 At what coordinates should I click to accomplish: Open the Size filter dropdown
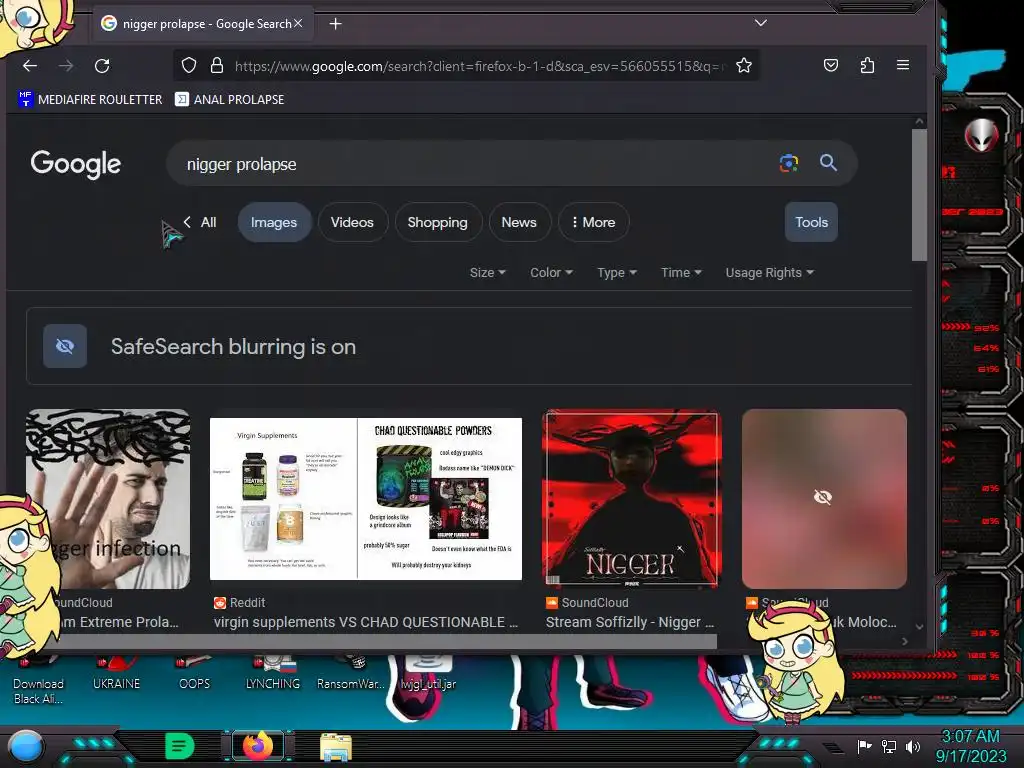(487, 272)
